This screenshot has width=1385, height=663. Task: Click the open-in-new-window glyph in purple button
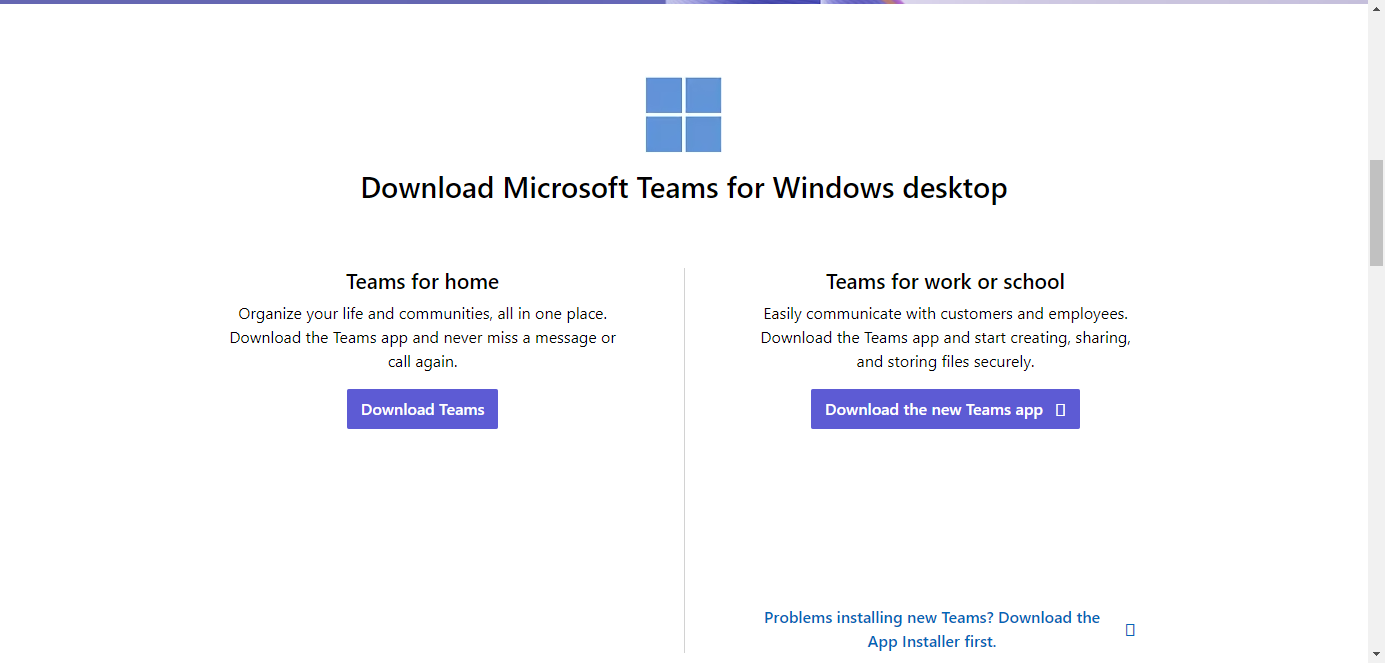1062,409
